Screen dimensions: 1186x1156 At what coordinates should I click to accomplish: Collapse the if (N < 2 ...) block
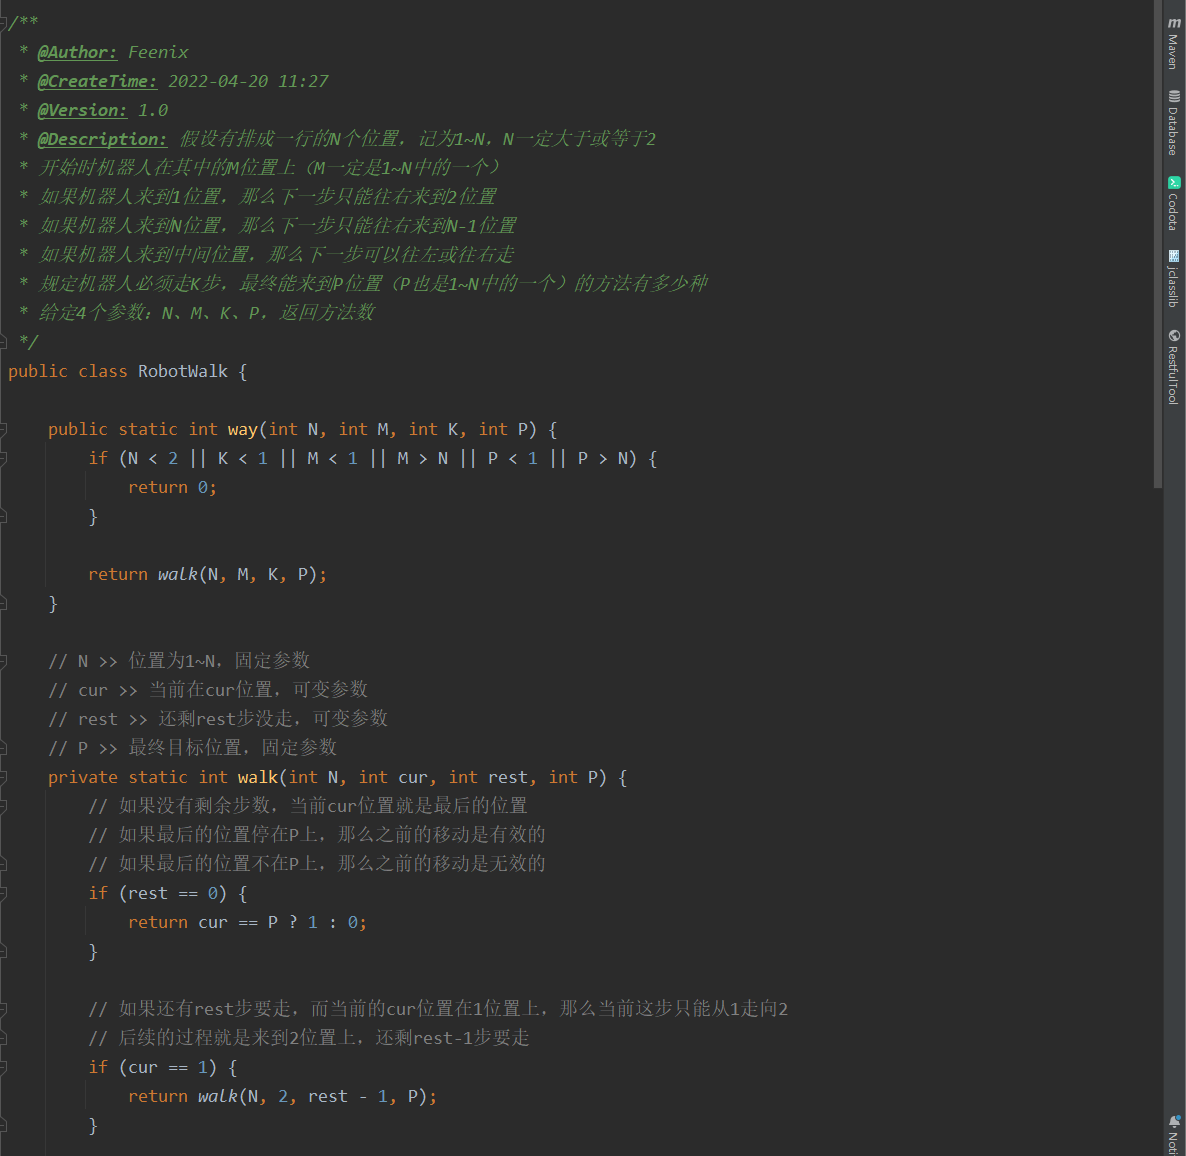(3, 458)
